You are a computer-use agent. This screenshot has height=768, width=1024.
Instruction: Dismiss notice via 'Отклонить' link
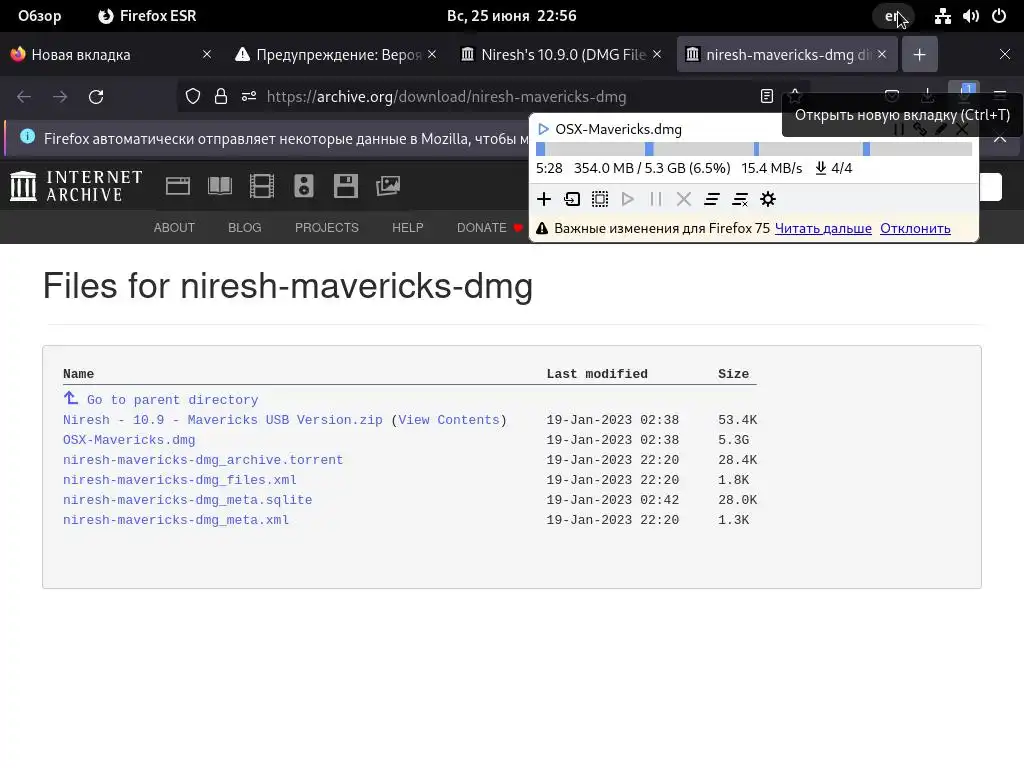pos(915,229)
